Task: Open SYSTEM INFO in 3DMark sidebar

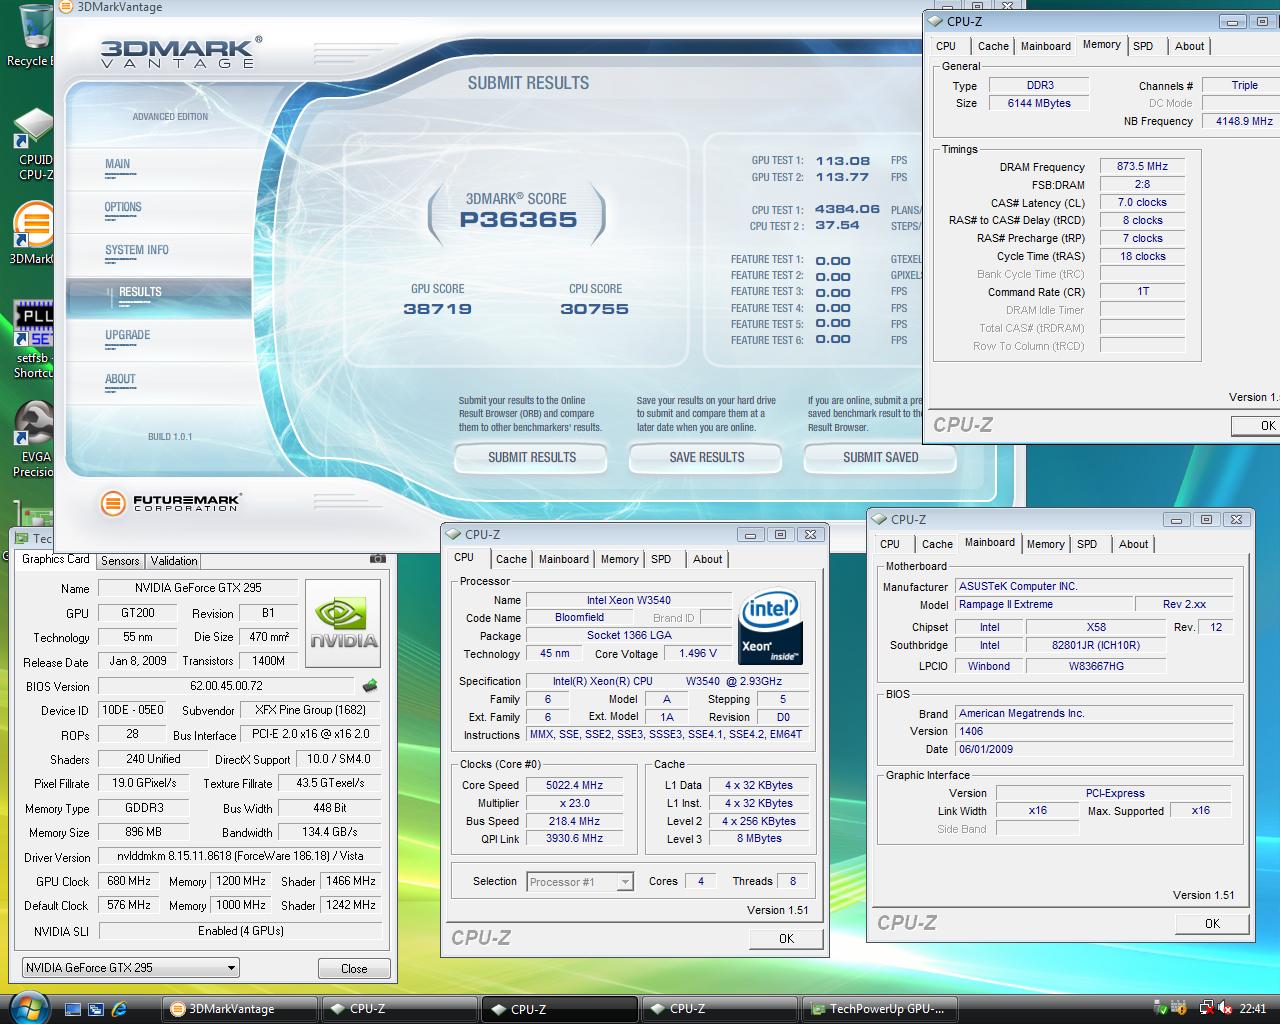Action: click(136, 250)
